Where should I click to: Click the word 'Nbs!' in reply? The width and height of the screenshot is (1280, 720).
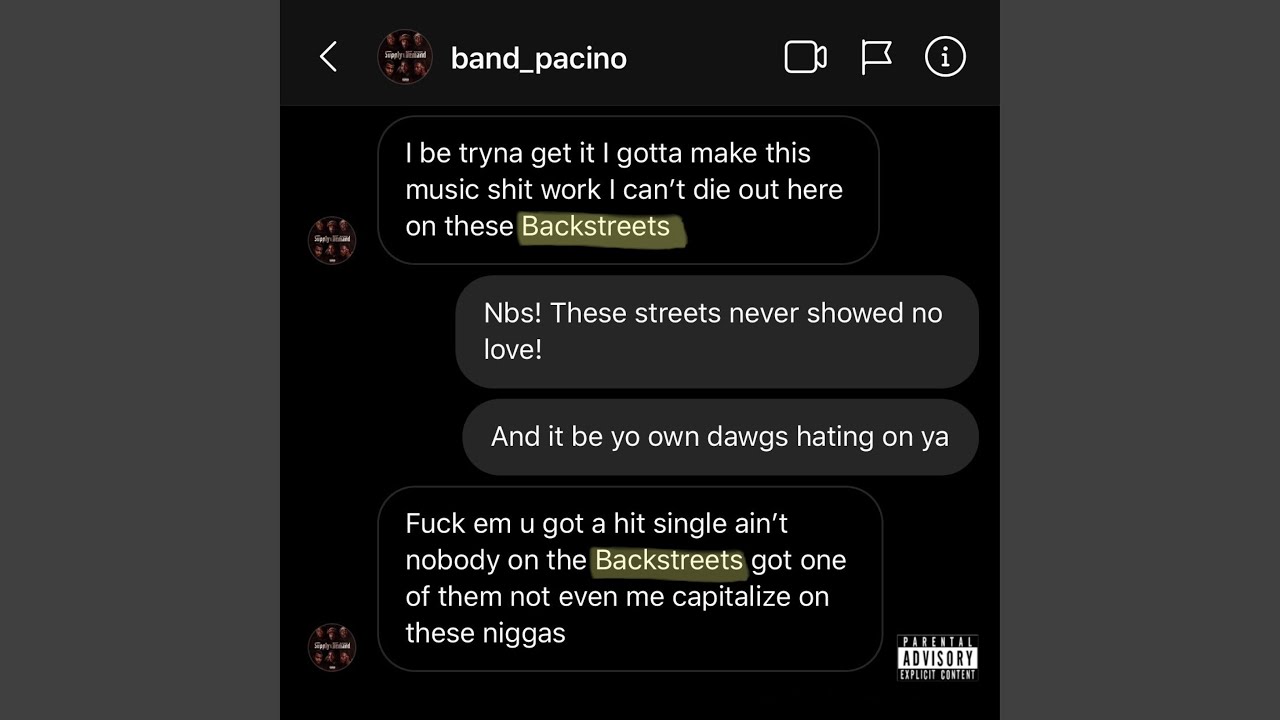(513, 313)
